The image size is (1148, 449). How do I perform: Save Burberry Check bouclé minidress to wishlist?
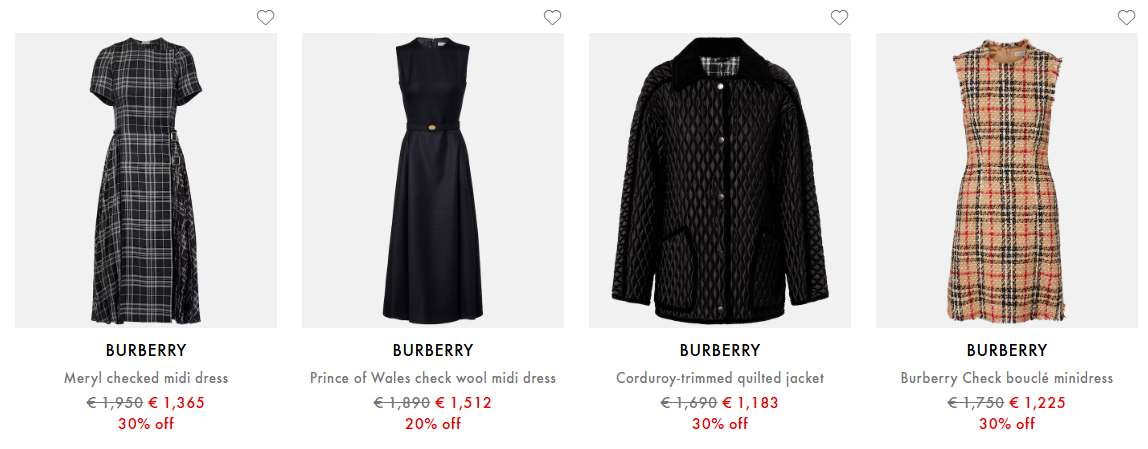click(x=1126, y=17)
